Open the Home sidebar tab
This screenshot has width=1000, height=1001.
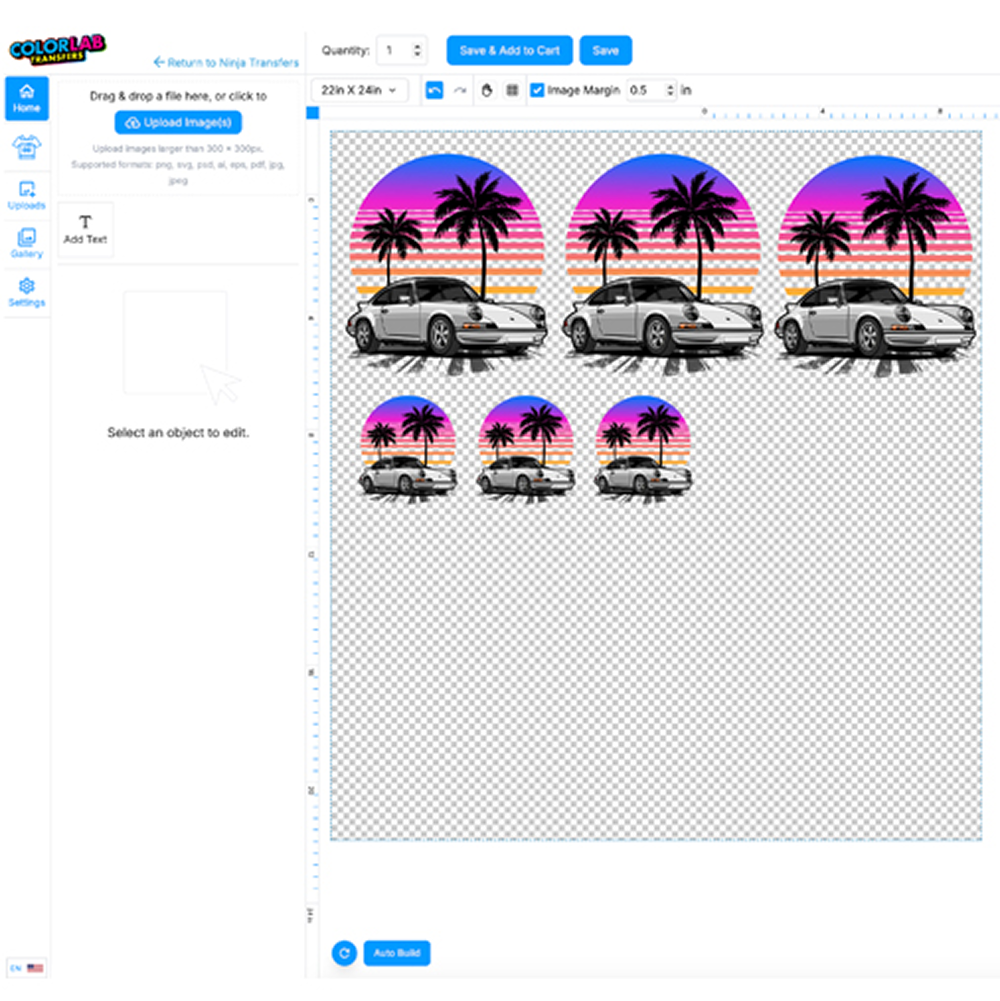(27, 98)
